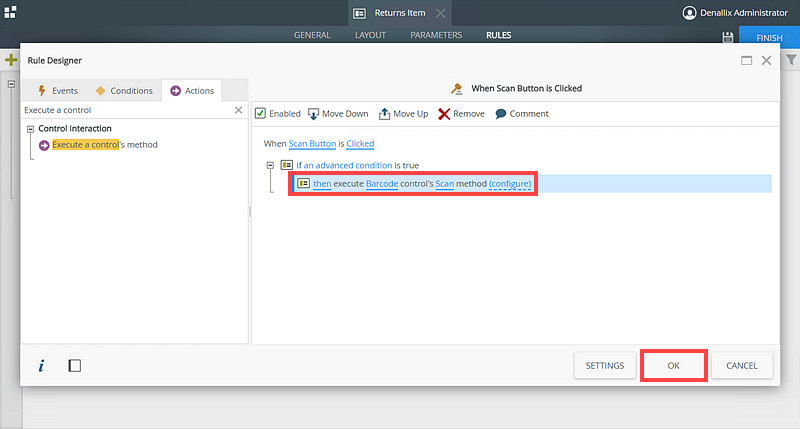Open the app launcher grid icon
Viewport: 800px width, 429px height.
pyautogui.click(x=10, y=12)
